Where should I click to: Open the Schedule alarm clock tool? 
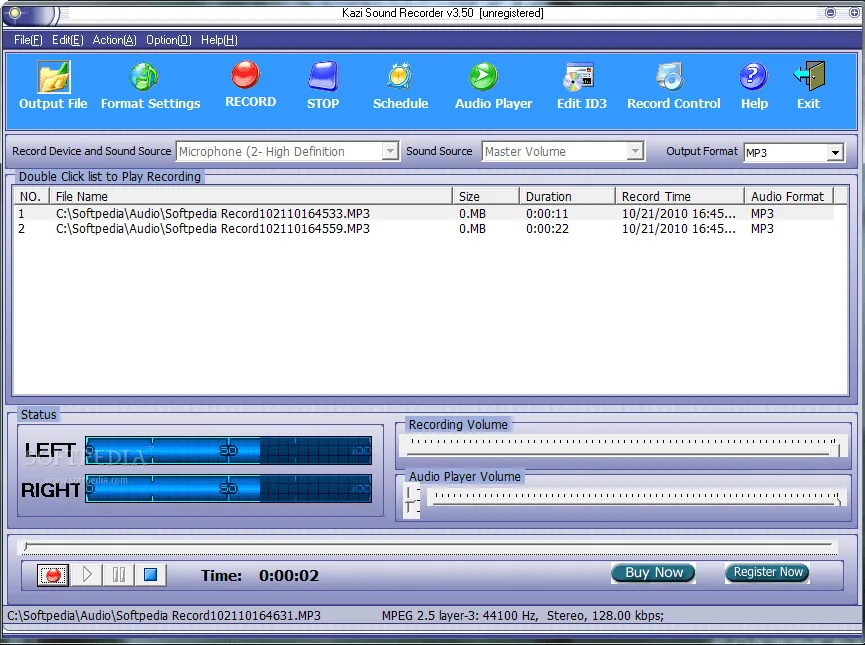[400, 86]
